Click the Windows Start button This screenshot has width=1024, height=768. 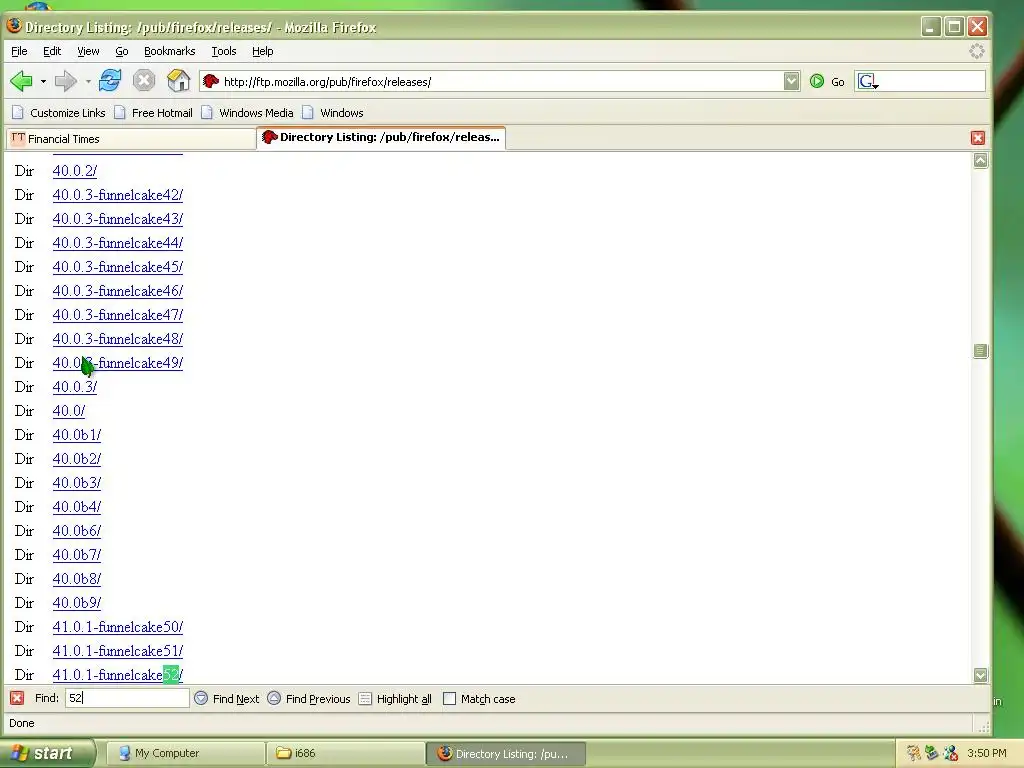coord(46,753)
